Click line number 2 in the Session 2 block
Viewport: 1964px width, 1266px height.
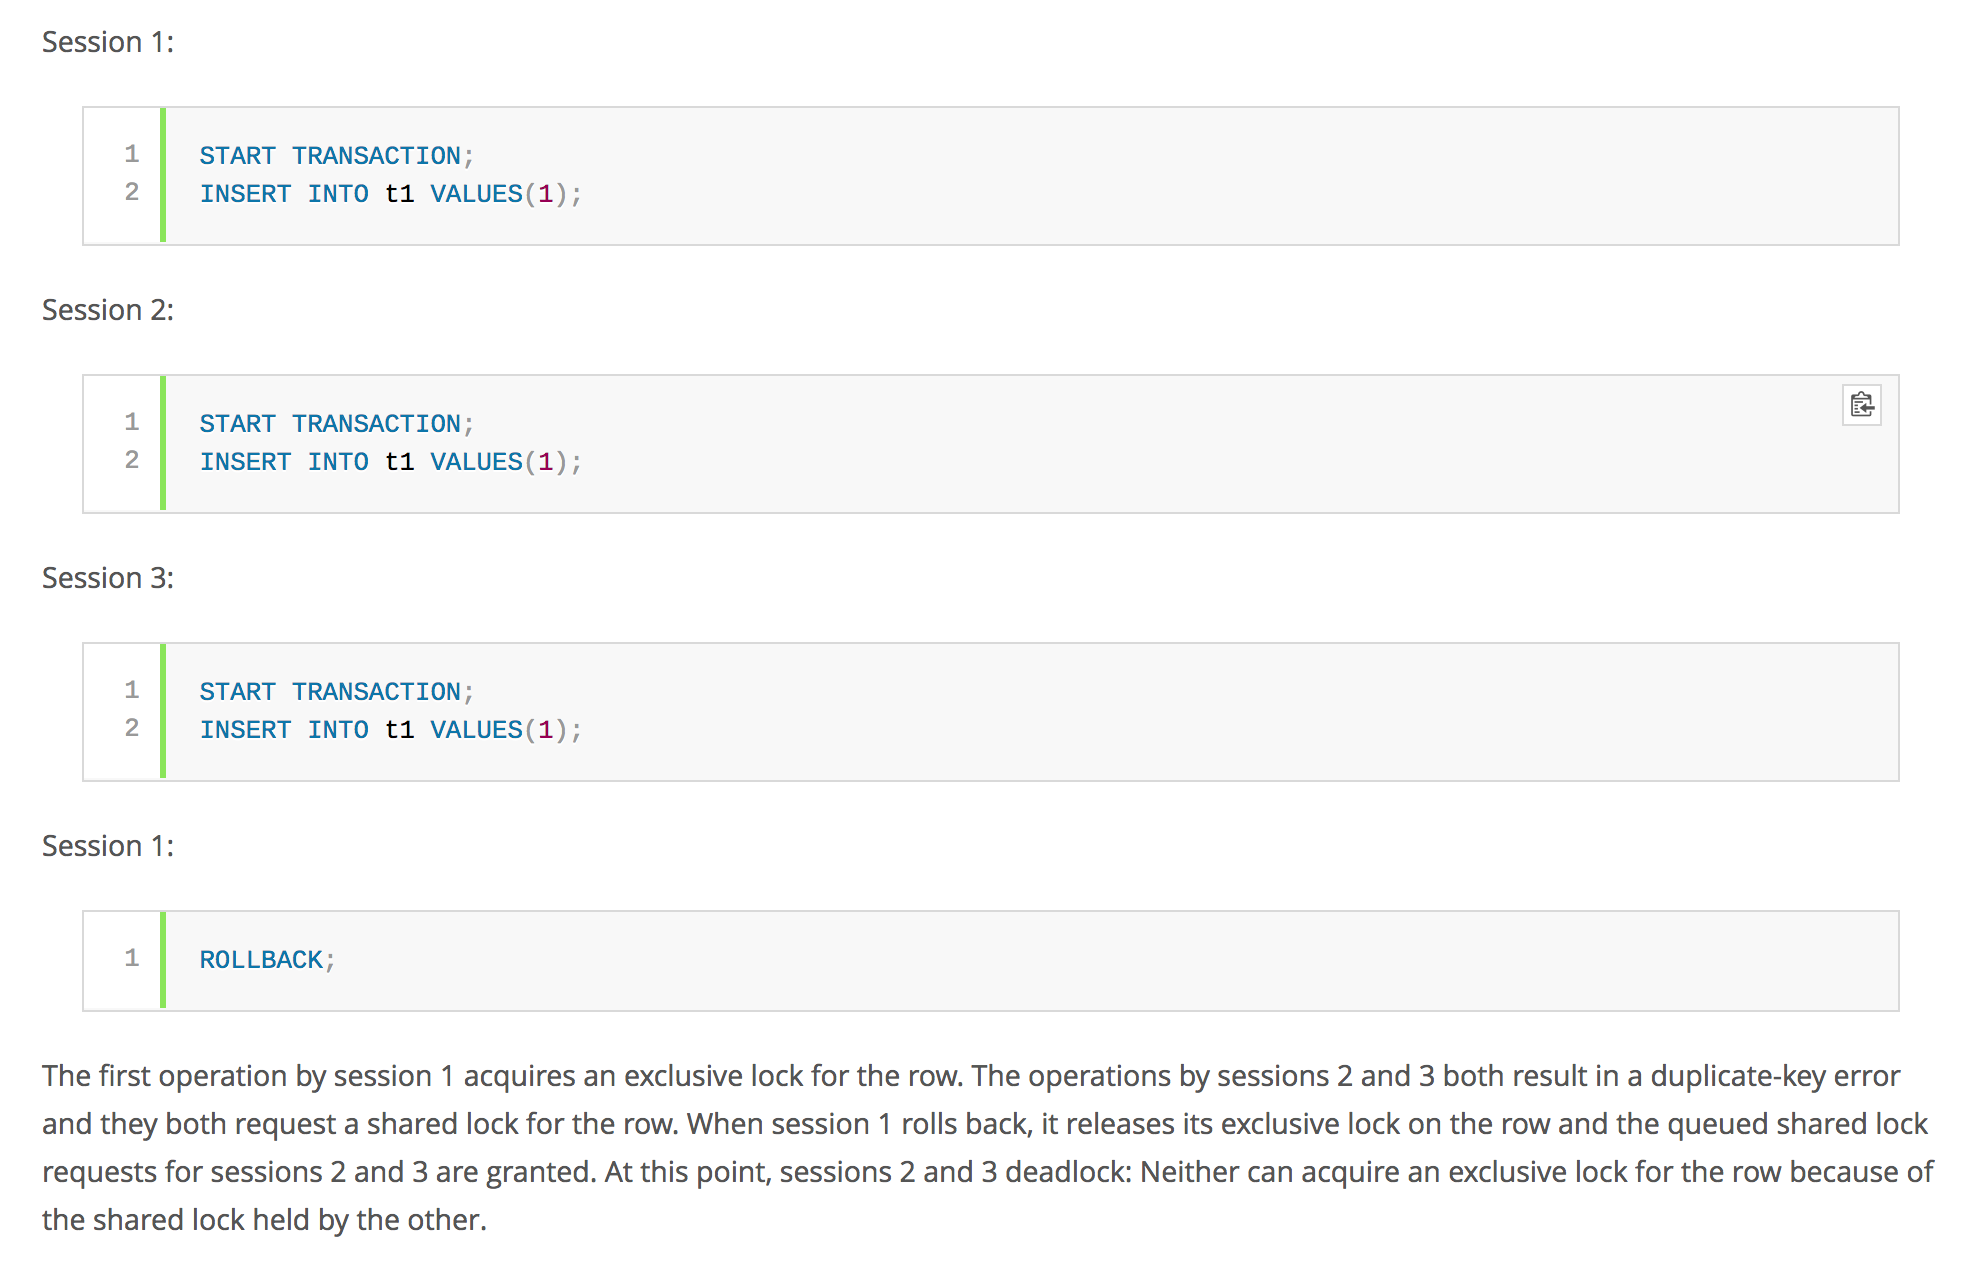[x=132, y=460]
